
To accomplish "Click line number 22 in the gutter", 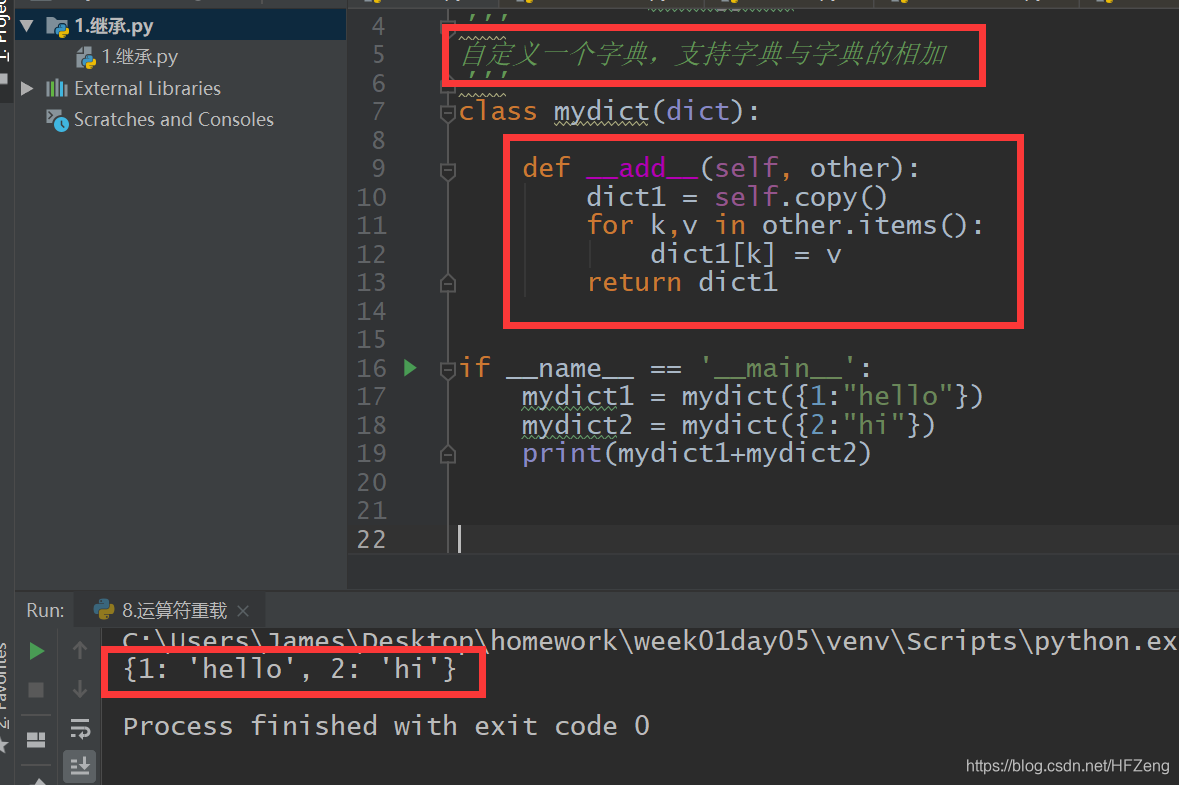I will (371, 539).
